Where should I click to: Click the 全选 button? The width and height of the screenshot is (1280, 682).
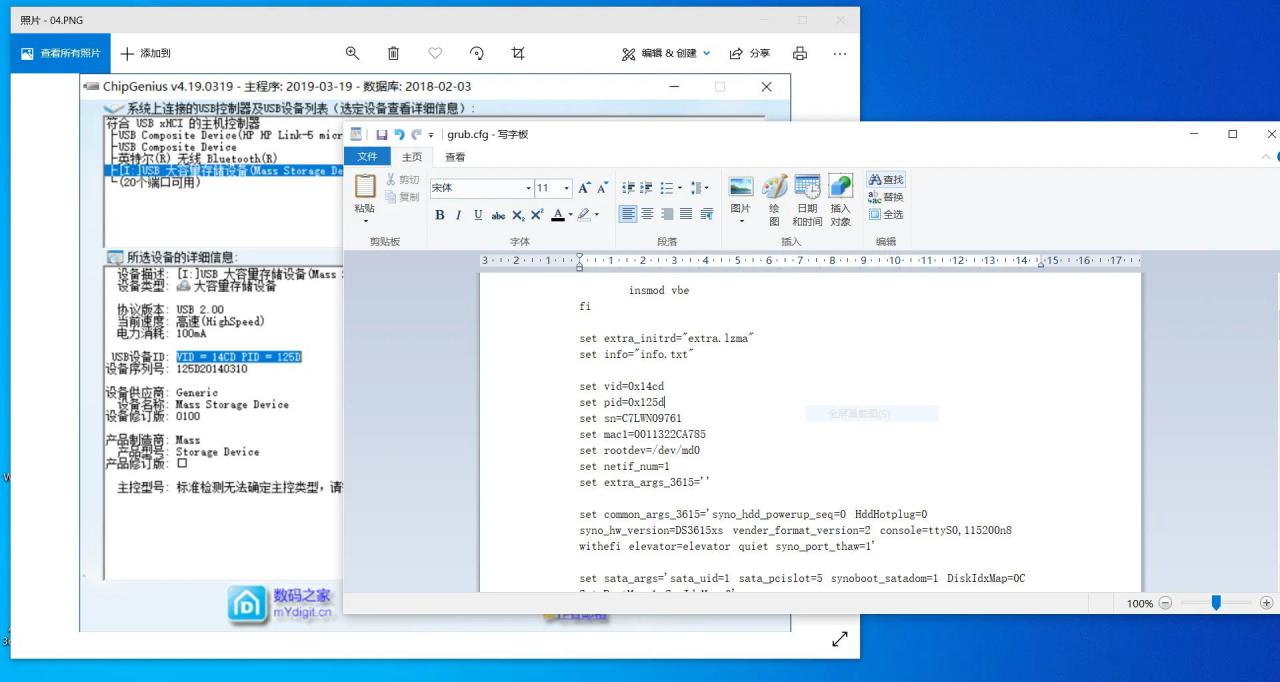886,214
